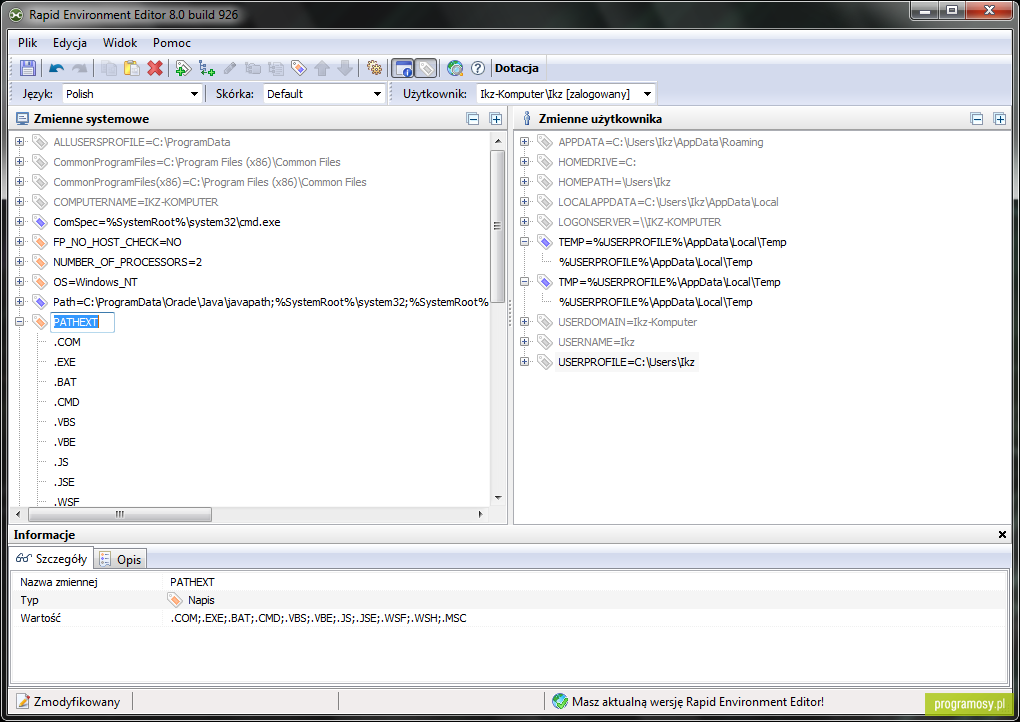
Task: Select HOMEDRIVE=C: row
Action: 597,162
